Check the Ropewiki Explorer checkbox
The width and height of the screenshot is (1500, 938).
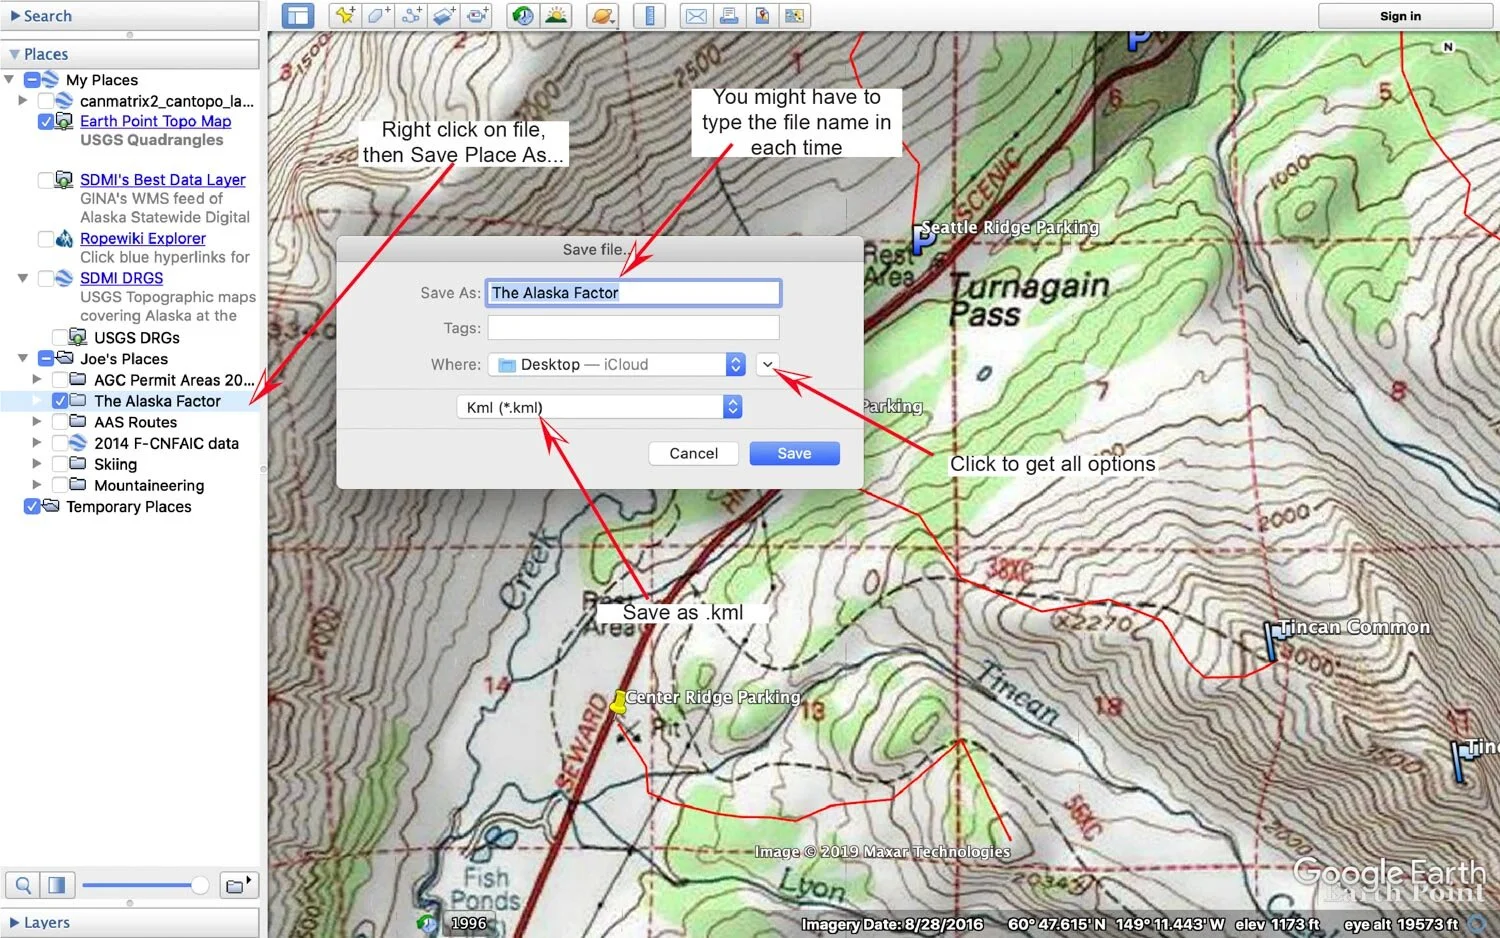tap(46, 239)
